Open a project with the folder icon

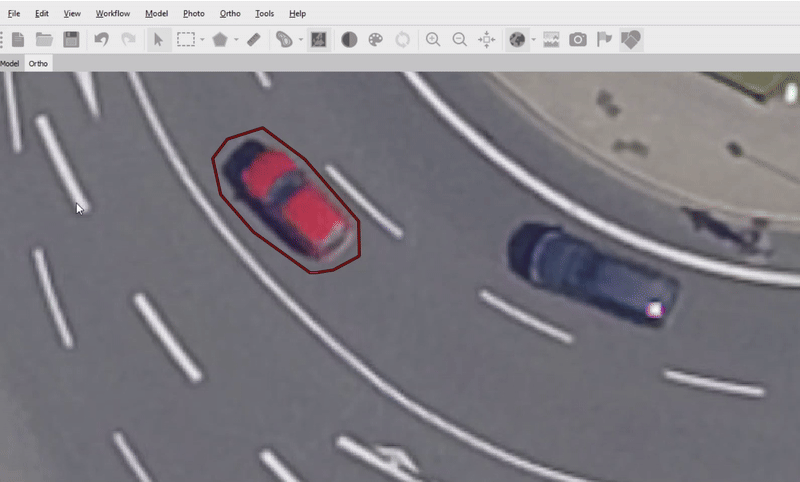[x=44, y=40]
